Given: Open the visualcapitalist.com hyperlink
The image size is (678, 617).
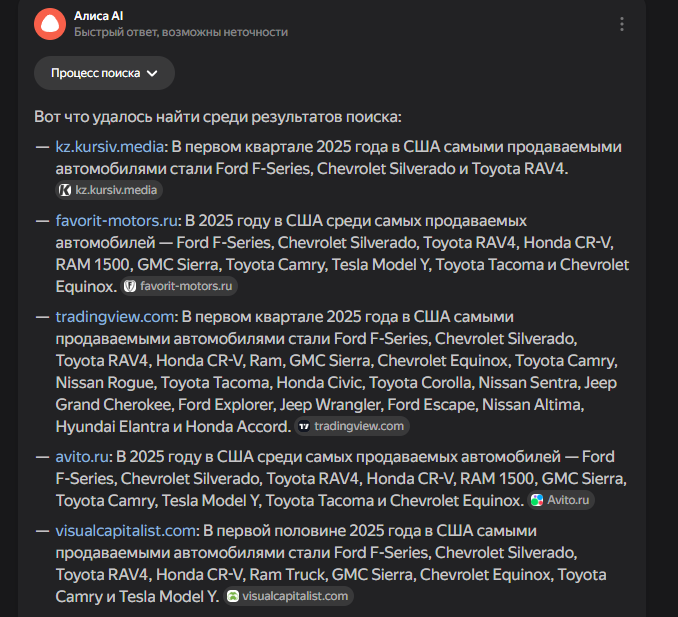Looking at the screenshot, I should pos(125,530).
